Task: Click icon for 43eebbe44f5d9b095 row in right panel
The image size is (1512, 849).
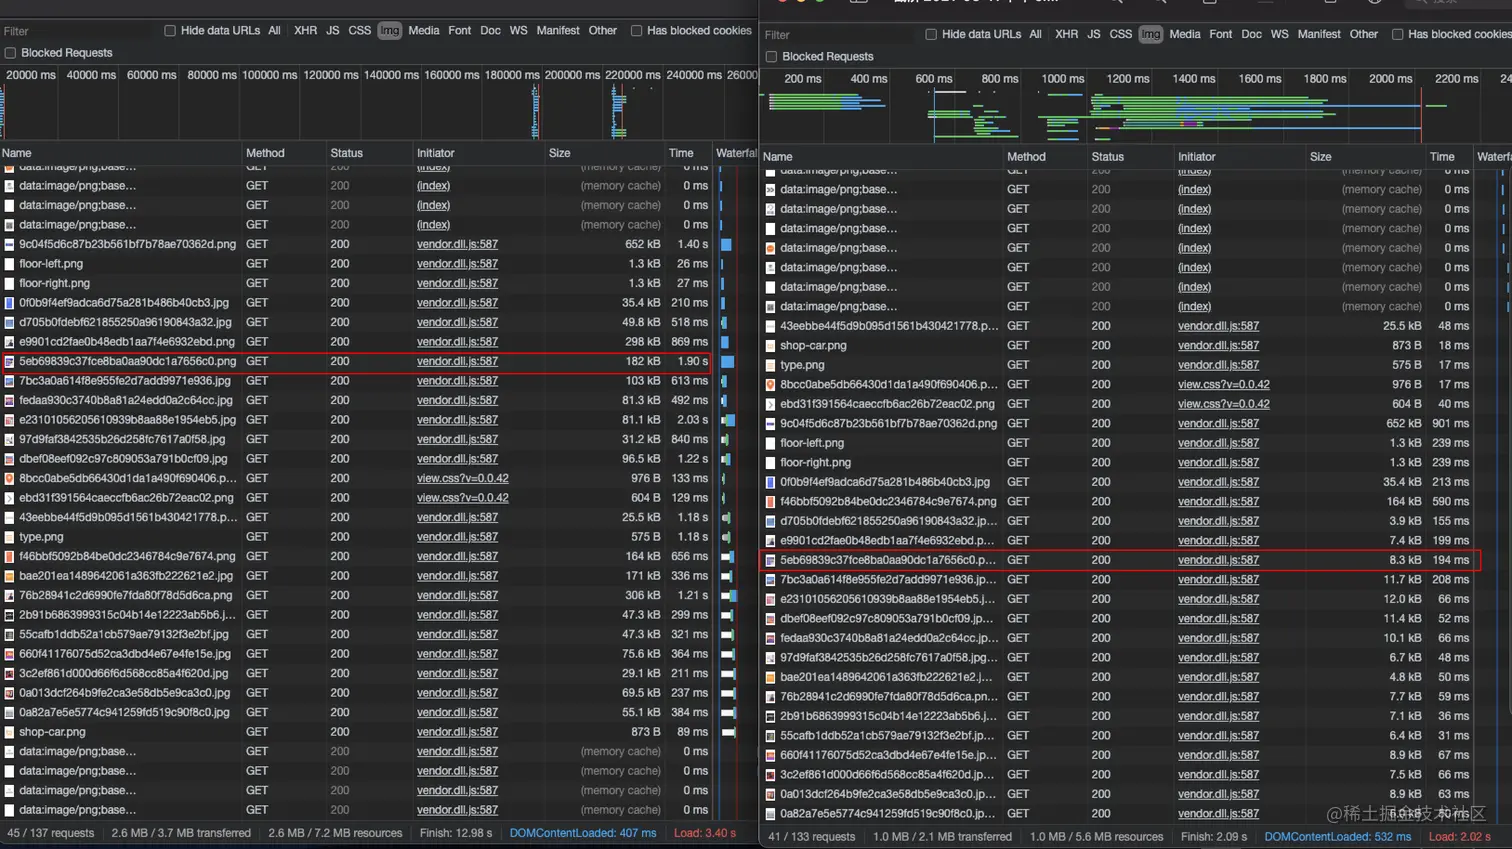Action: coord(770,326)
